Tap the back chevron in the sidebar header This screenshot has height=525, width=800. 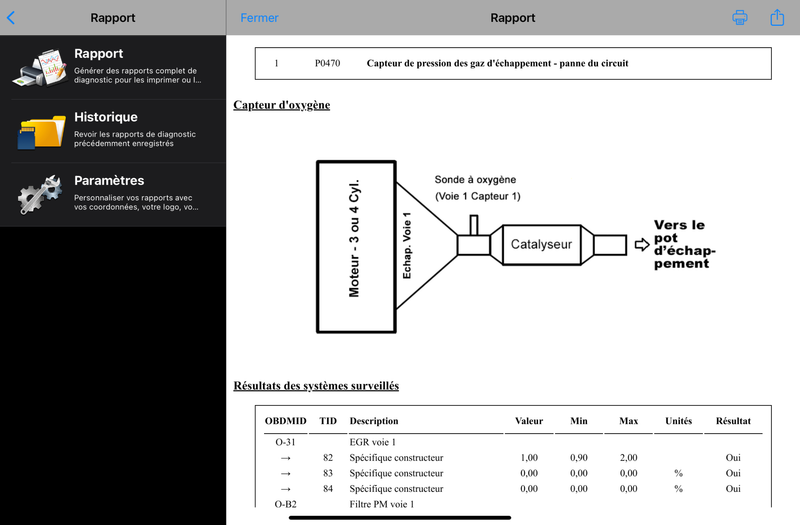tap(11, 17)
